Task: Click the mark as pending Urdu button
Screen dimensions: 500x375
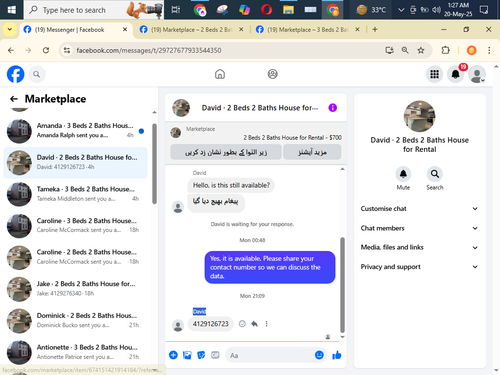Action: [226, 152]
